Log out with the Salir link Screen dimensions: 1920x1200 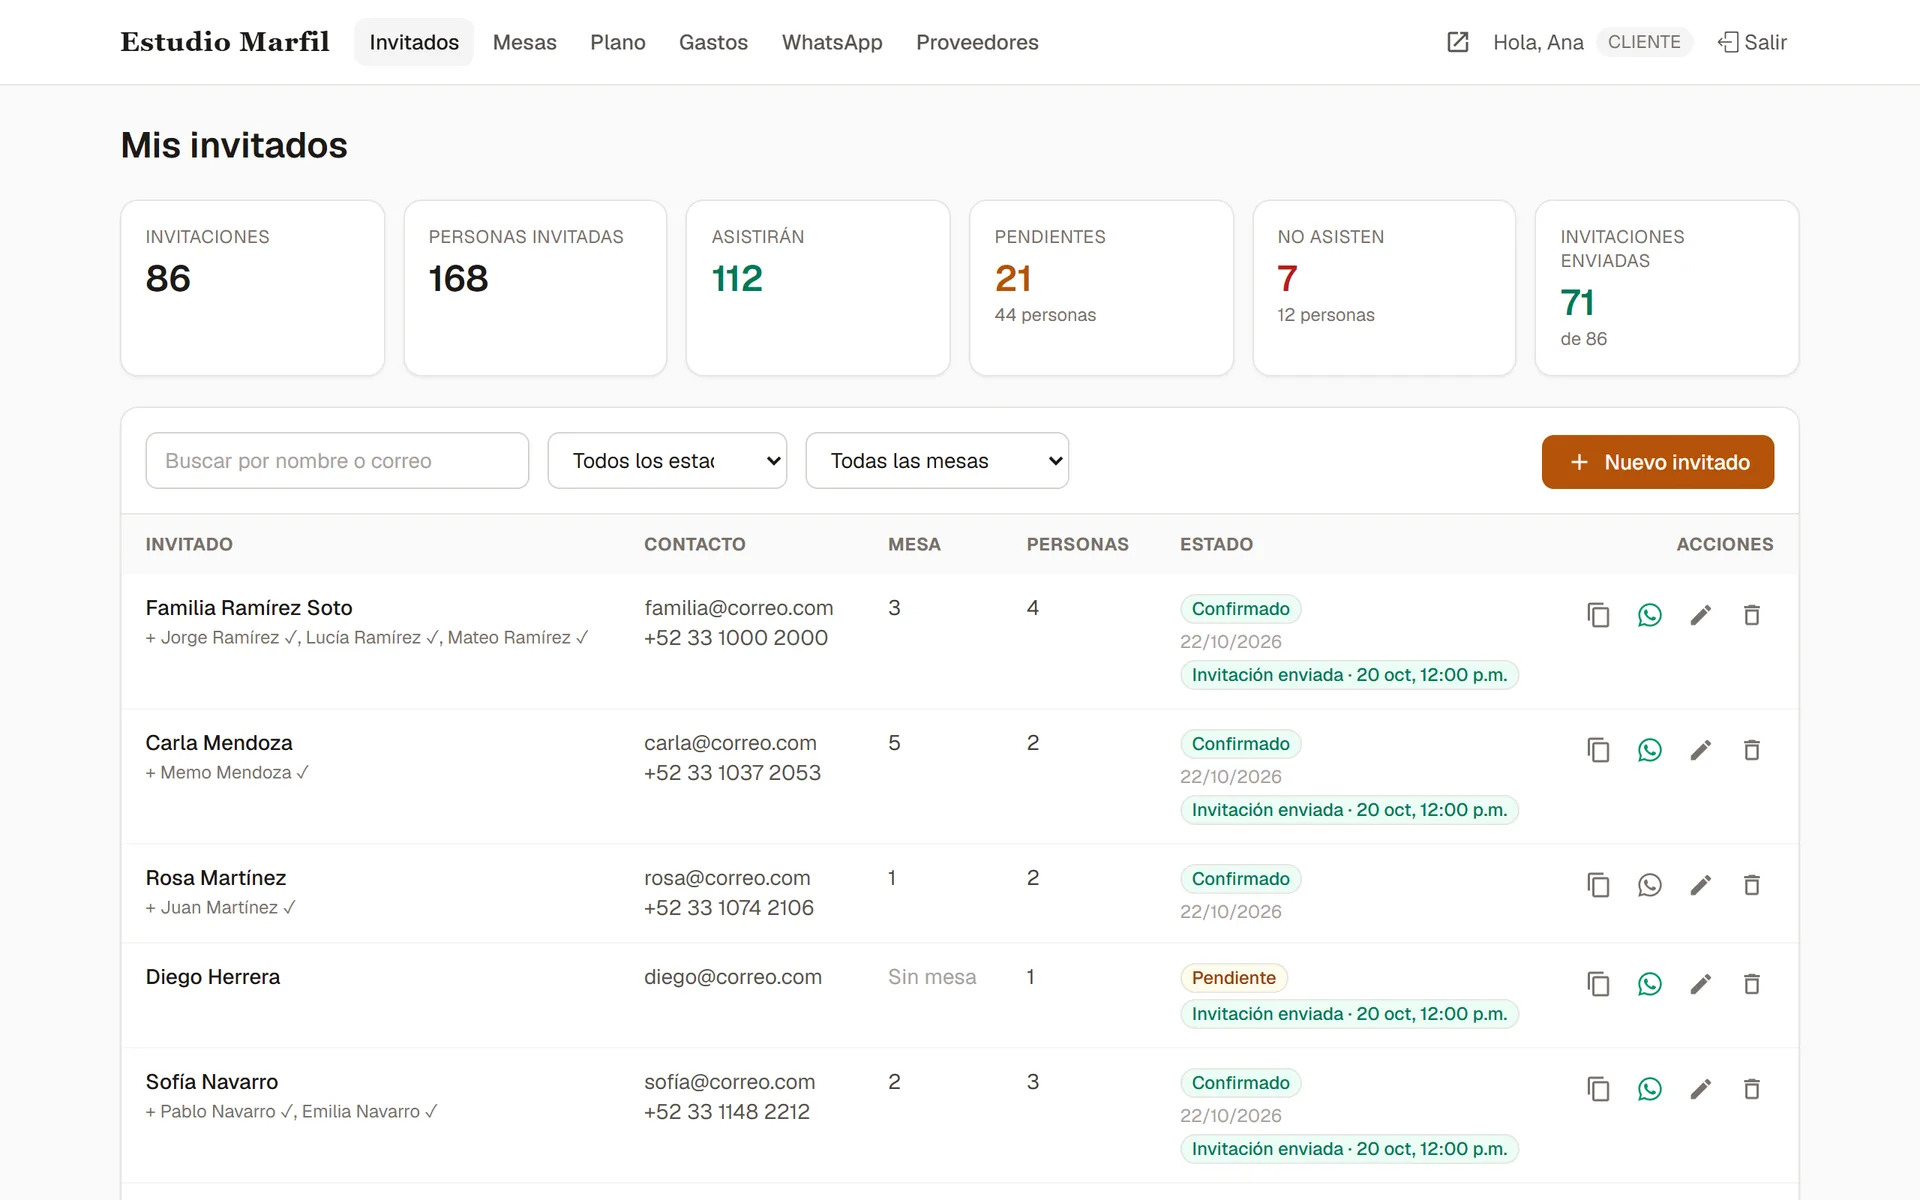1752,42
